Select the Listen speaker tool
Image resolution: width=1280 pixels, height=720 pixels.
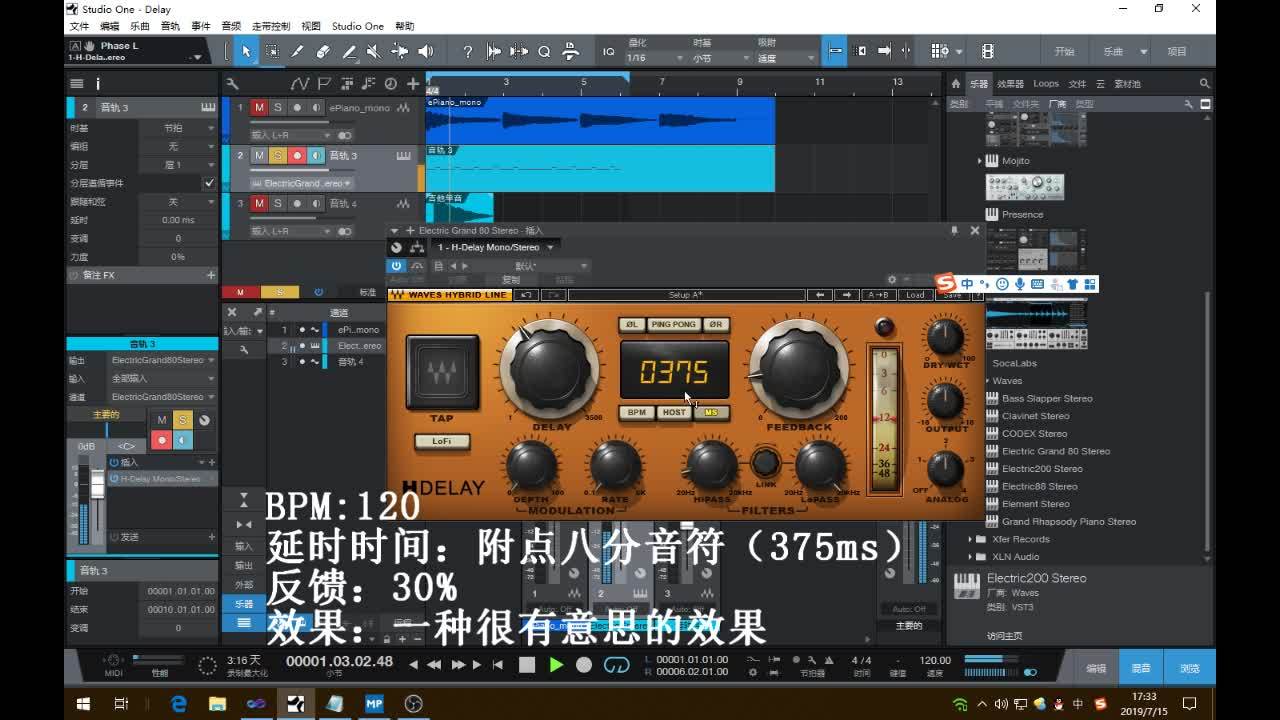(425, 51)
